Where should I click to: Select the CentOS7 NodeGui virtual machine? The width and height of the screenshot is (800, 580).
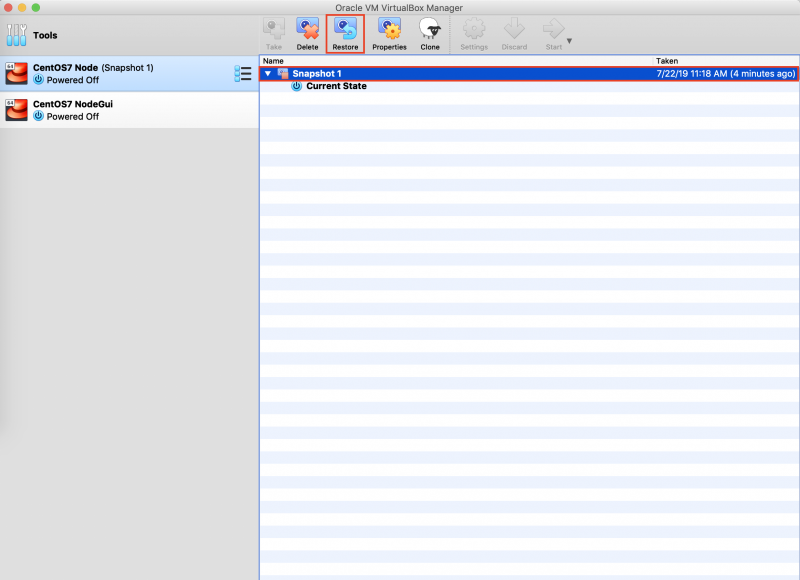(x=129, y=110)
